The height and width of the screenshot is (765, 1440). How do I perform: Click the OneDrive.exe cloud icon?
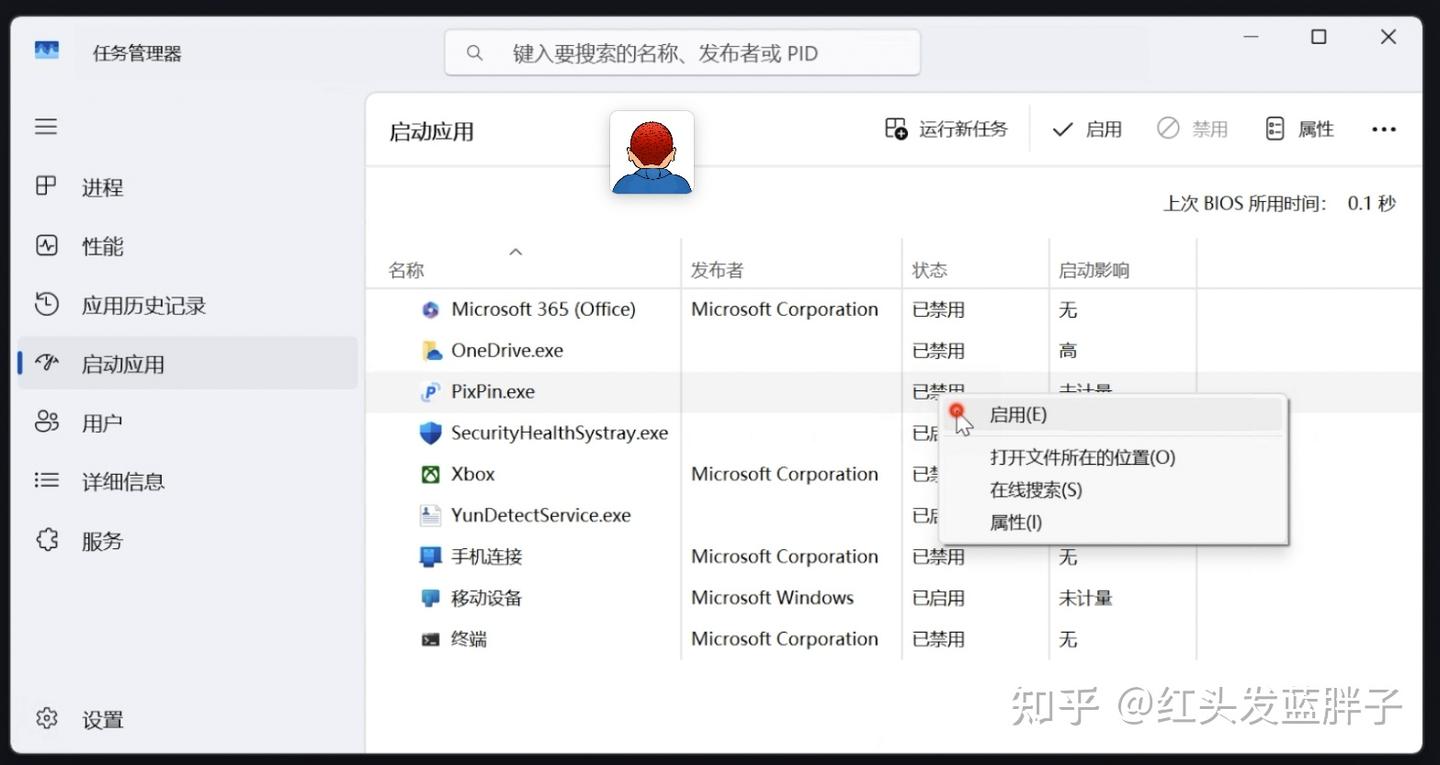[x=430, y=351]
